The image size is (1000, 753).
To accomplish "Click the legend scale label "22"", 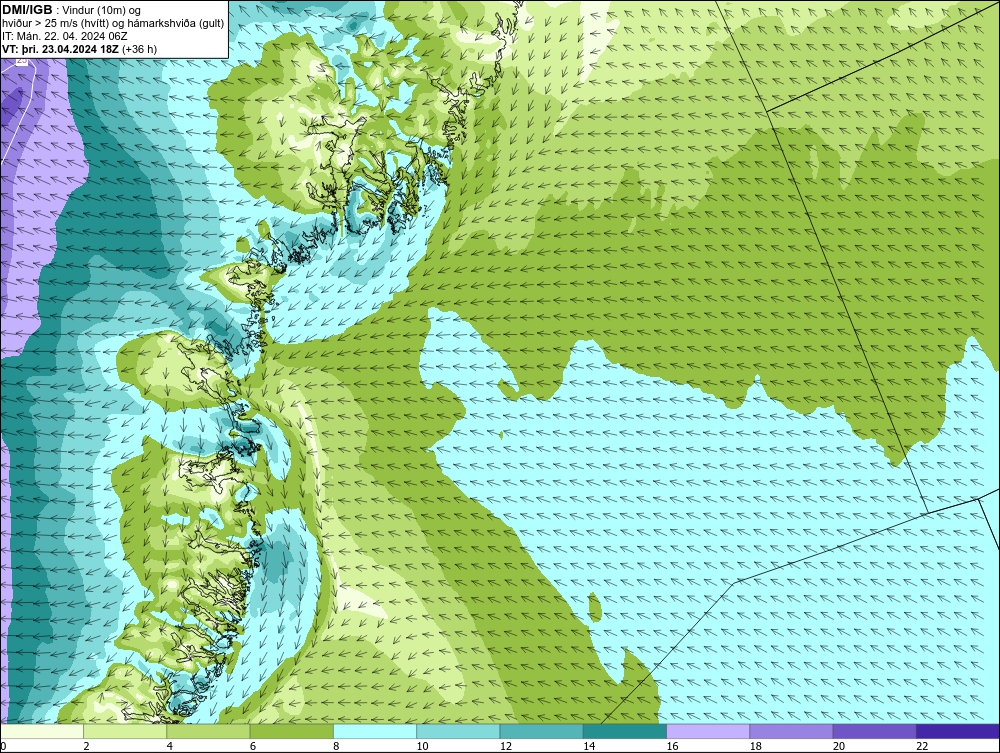I will (923, 747).
